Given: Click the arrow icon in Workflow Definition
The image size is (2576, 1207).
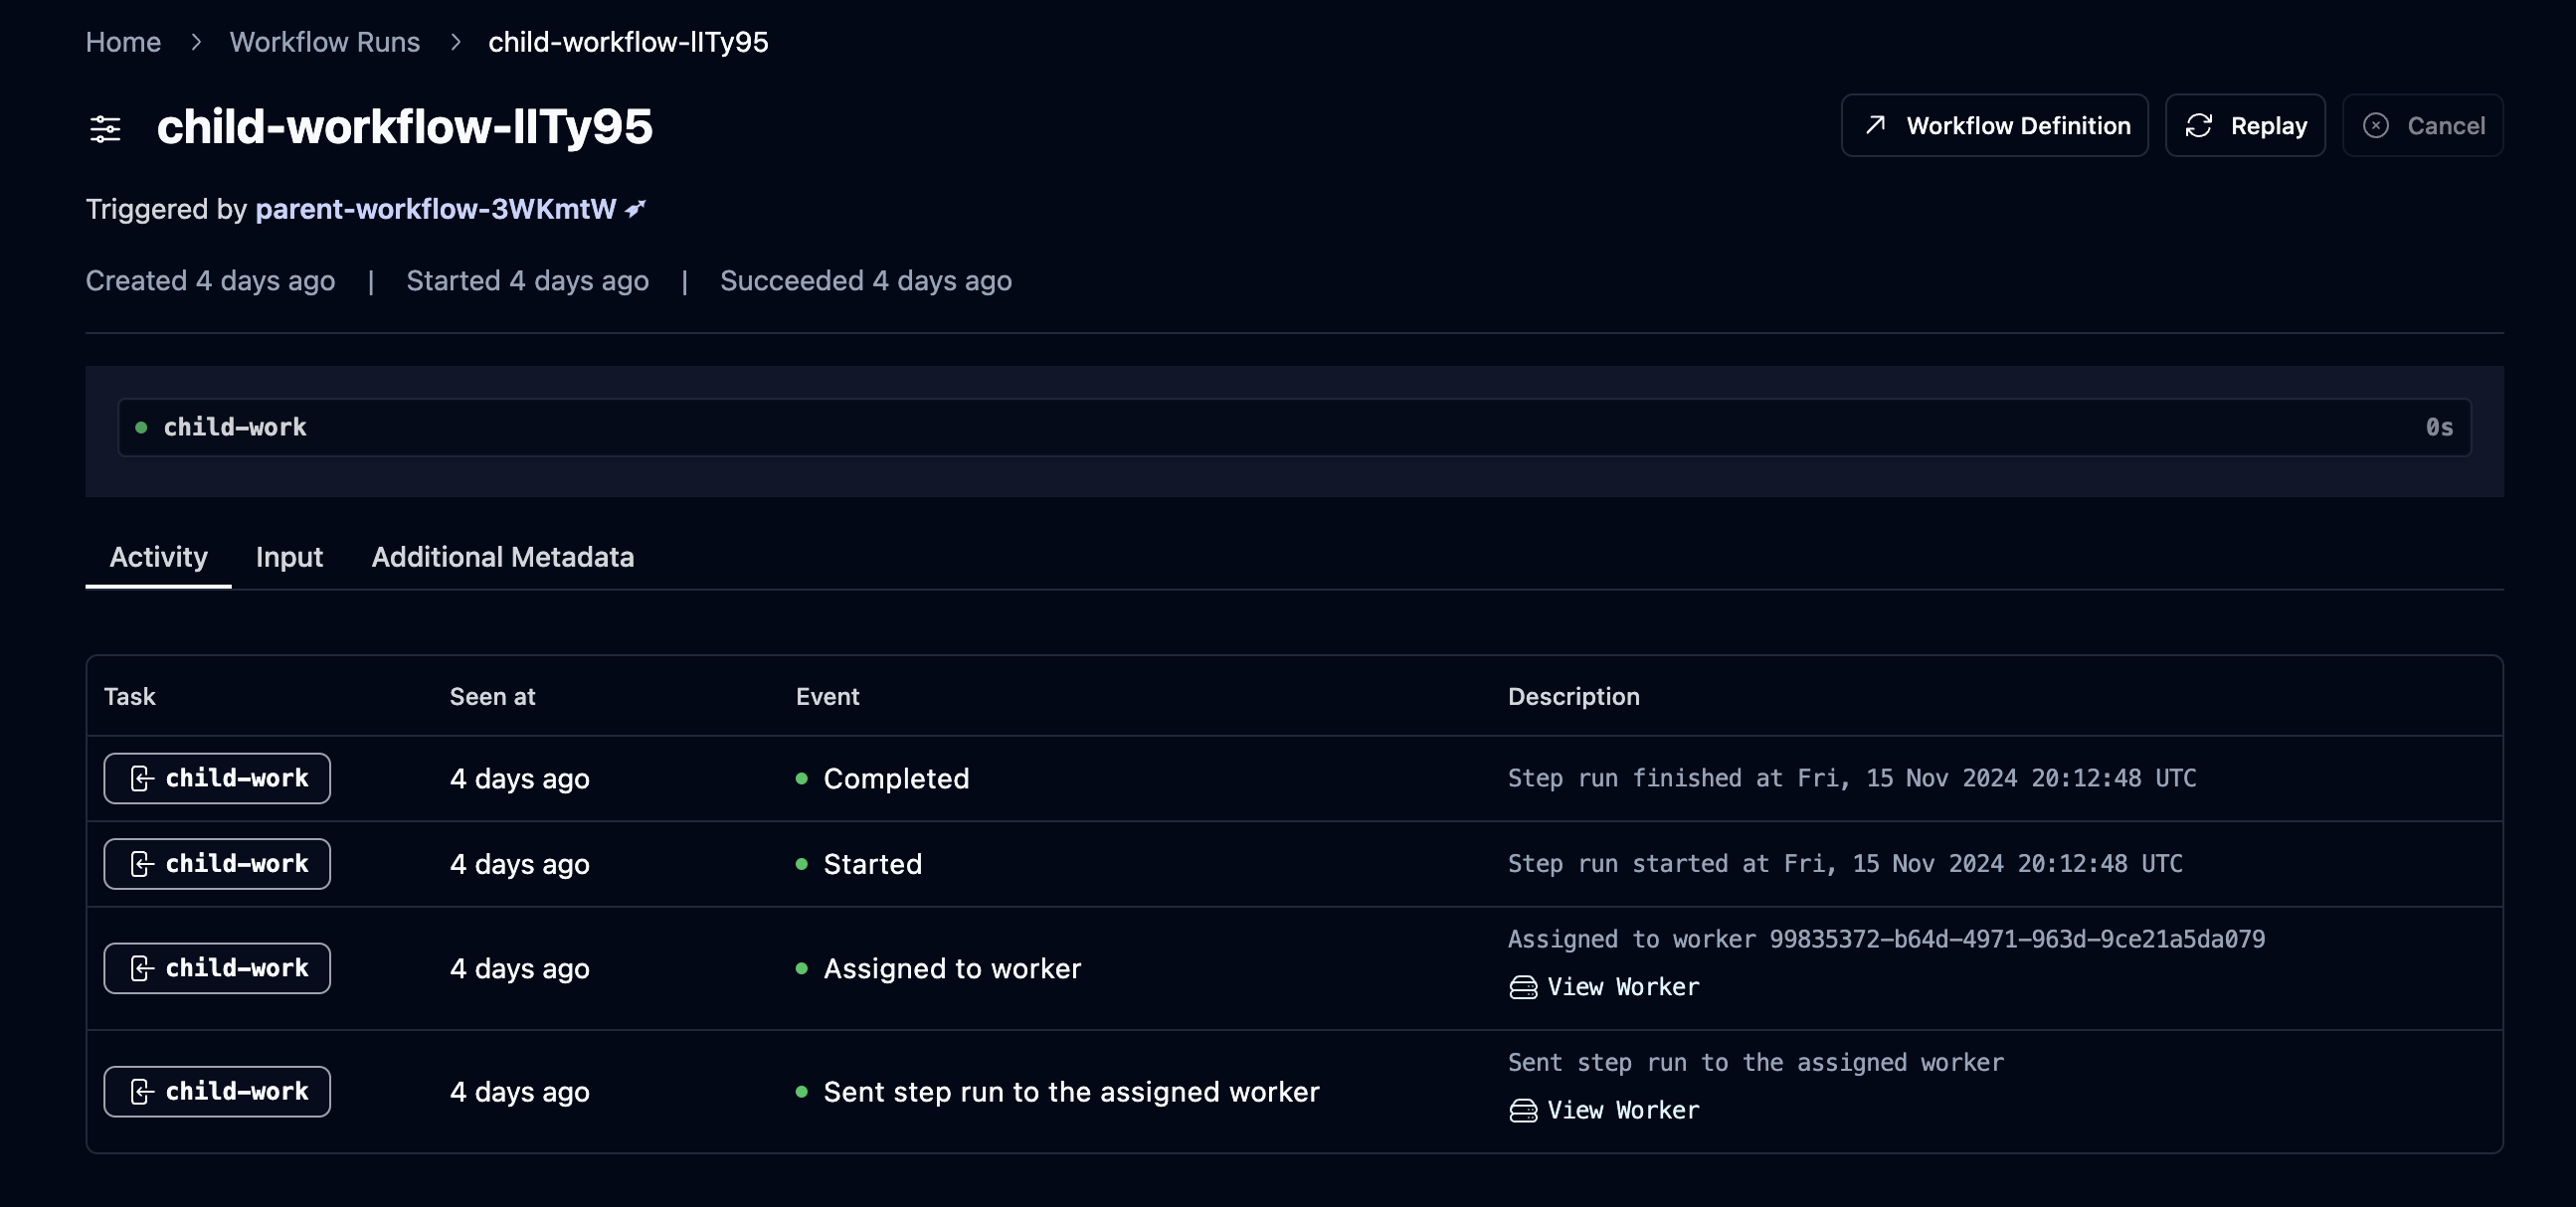Looking at the screenshot, I should 1875,125.
